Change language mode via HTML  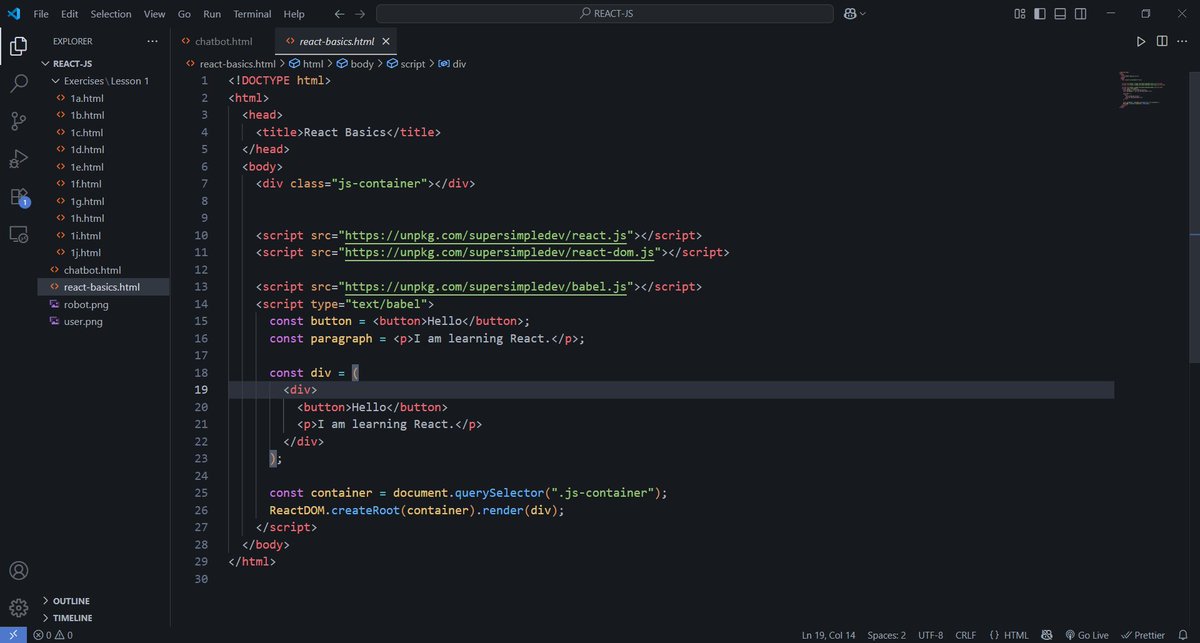point(1009,635)
